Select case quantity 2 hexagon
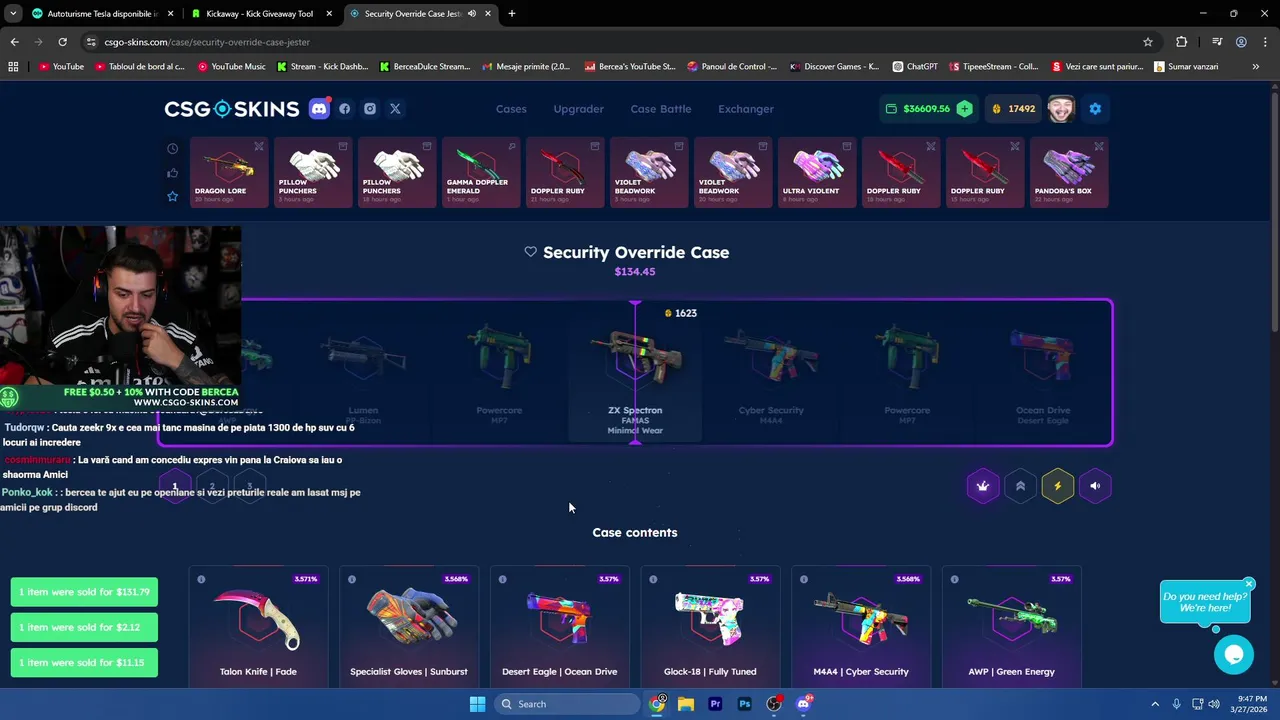 (212, 486)
